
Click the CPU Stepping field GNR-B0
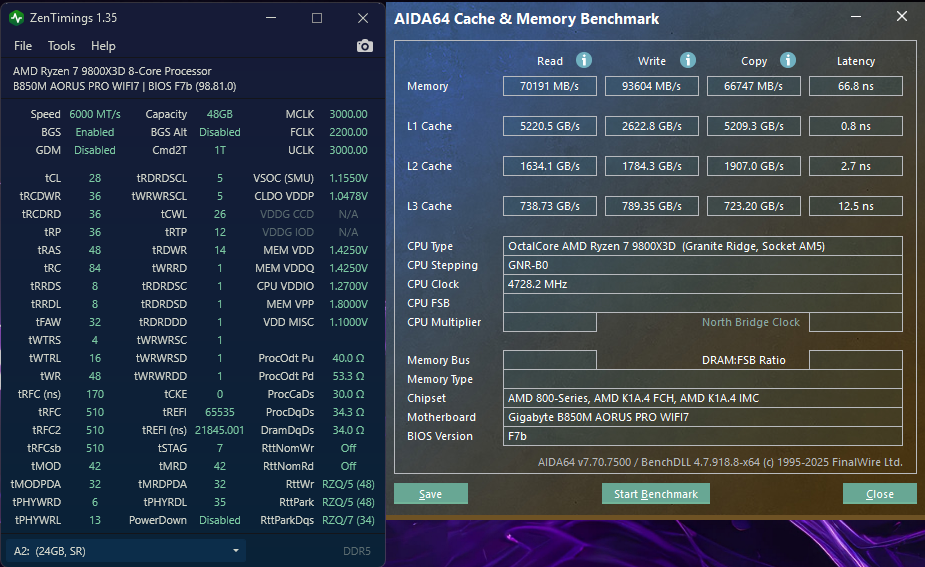(x=703, y=265)
